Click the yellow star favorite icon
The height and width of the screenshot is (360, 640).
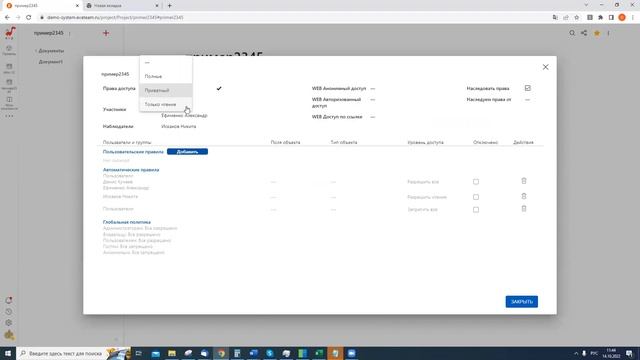point(597,33)
